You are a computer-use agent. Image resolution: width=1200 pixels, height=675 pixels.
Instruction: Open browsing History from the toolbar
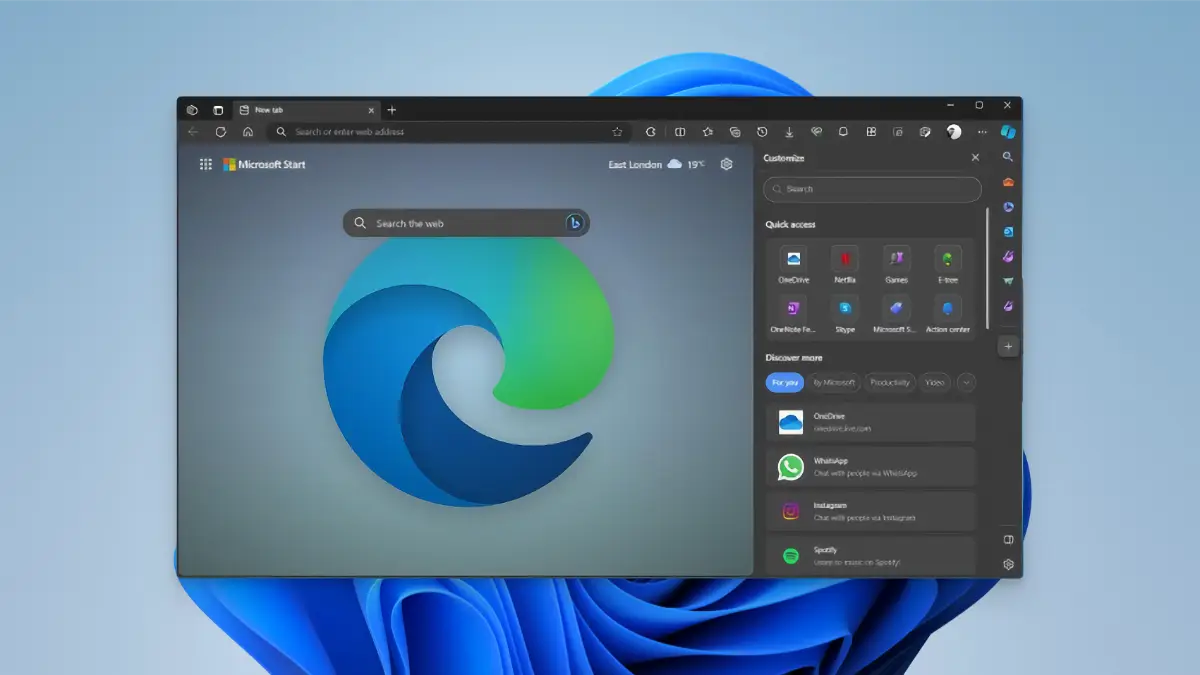click(x=762, y=132)
